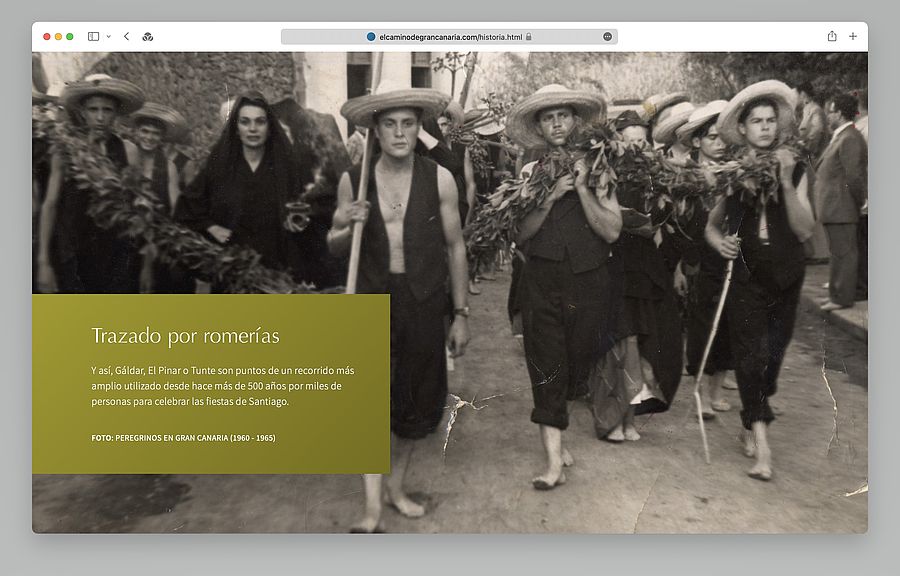This screenshot has height=576, width=900.
Task: Select the elcaminodegrancanaria.com address field
Action: click(x=449, y=37)
